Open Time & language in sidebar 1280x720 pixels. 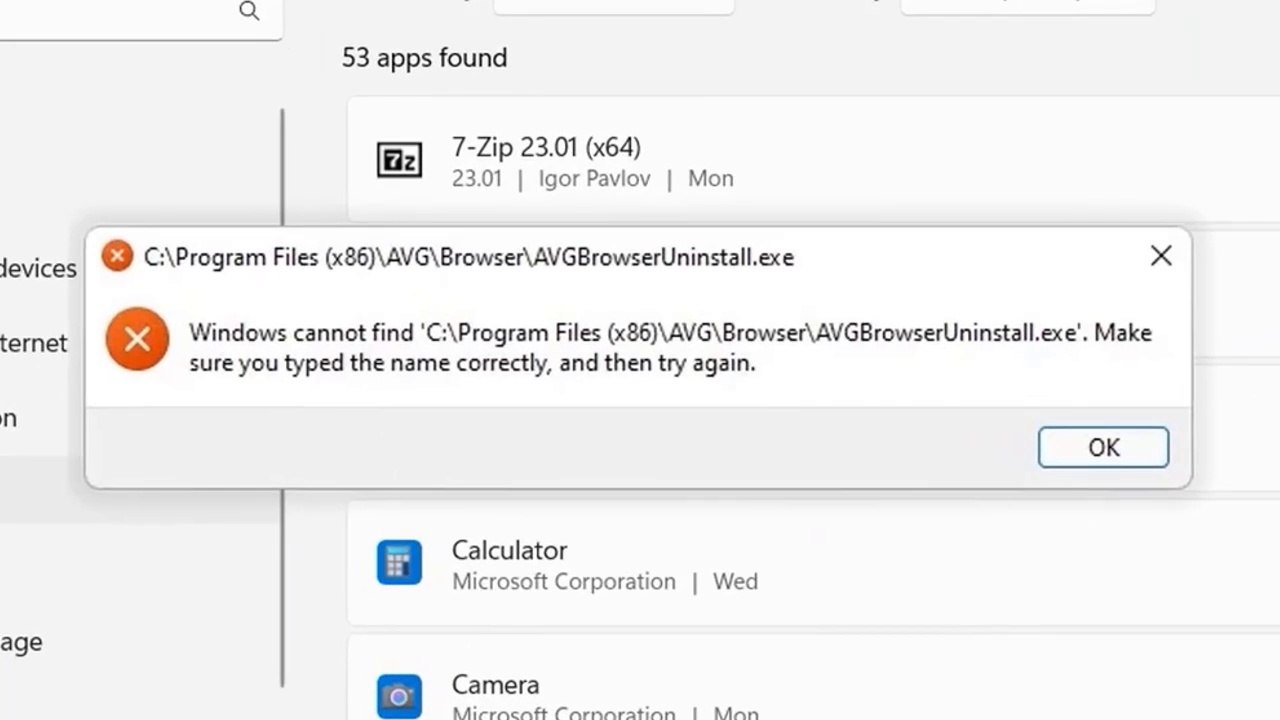[x=22, y=642]
